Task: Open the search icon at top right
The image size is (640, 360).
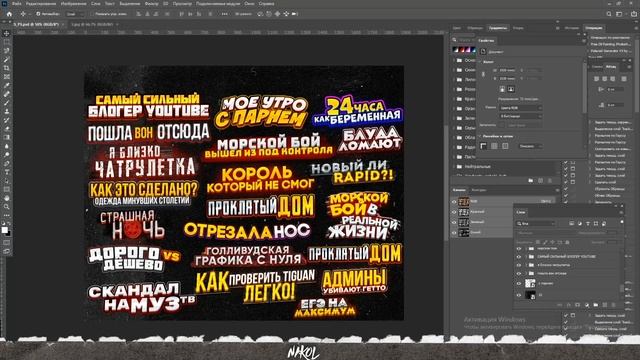Action: click(x=609, y=14)
